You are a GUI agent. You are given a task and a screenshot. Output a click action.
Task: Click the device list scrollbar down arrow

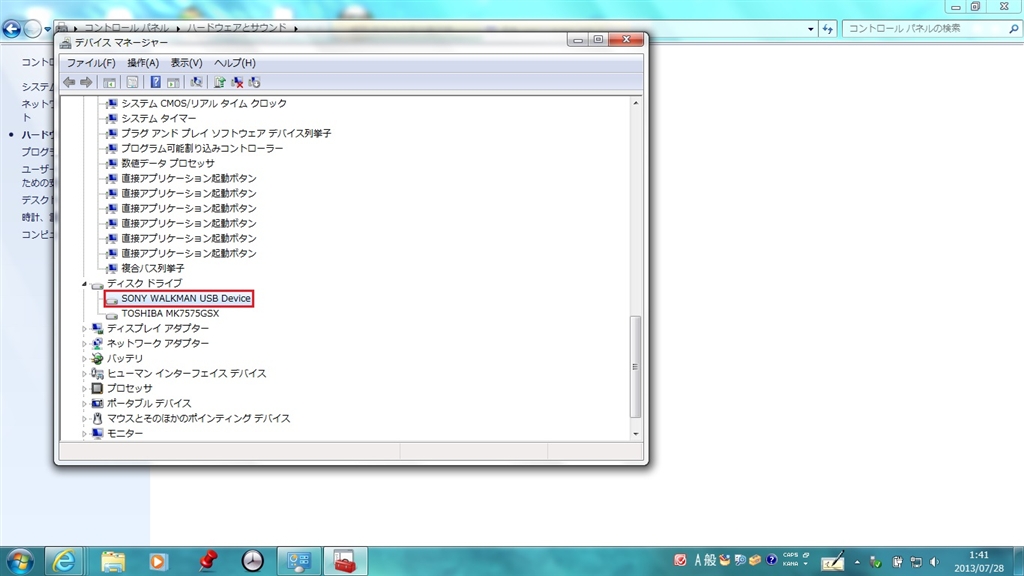pos(635,434)
